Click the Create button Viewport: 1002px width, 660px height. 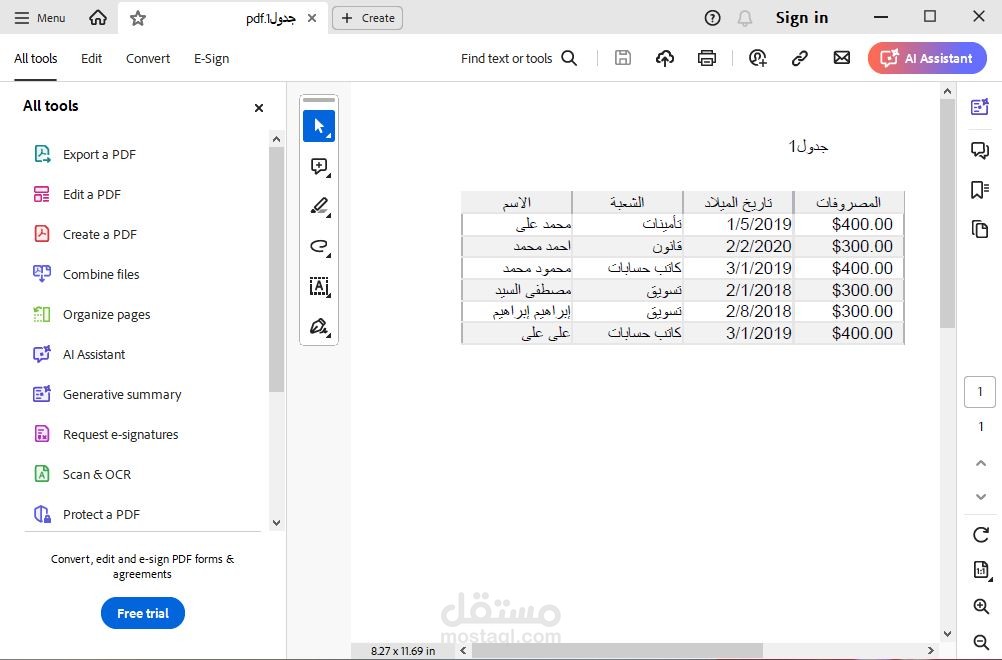367,18
